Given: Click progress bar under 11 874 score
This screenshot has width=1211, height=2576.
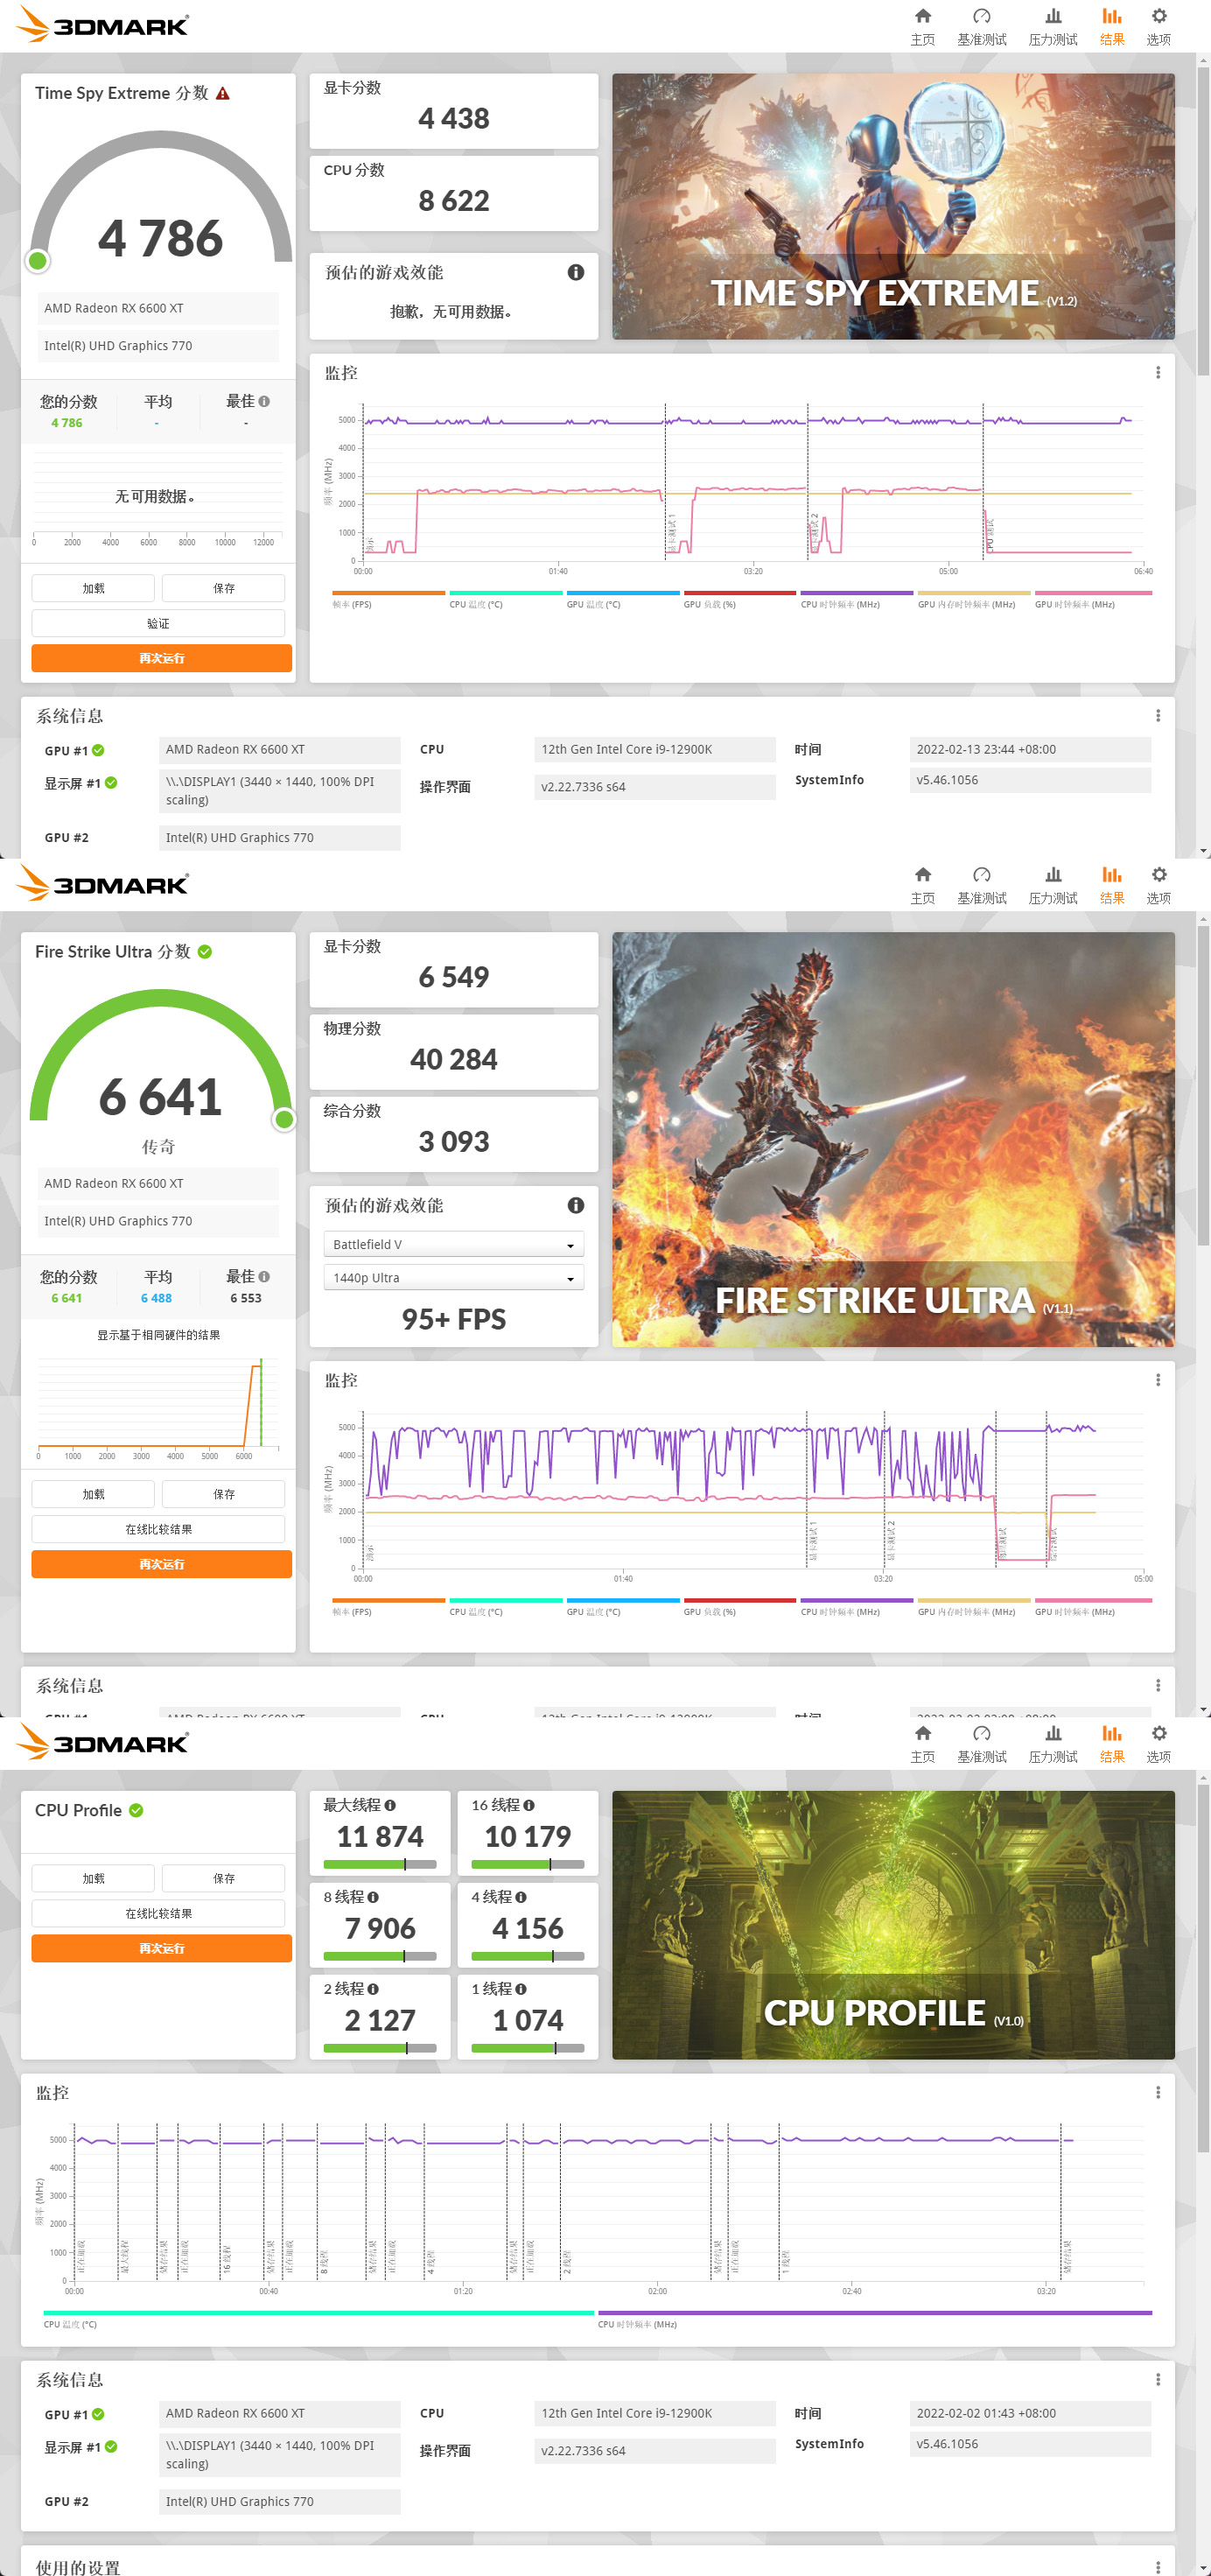Looking at the screenshot, I should [x=380, y=1864].
